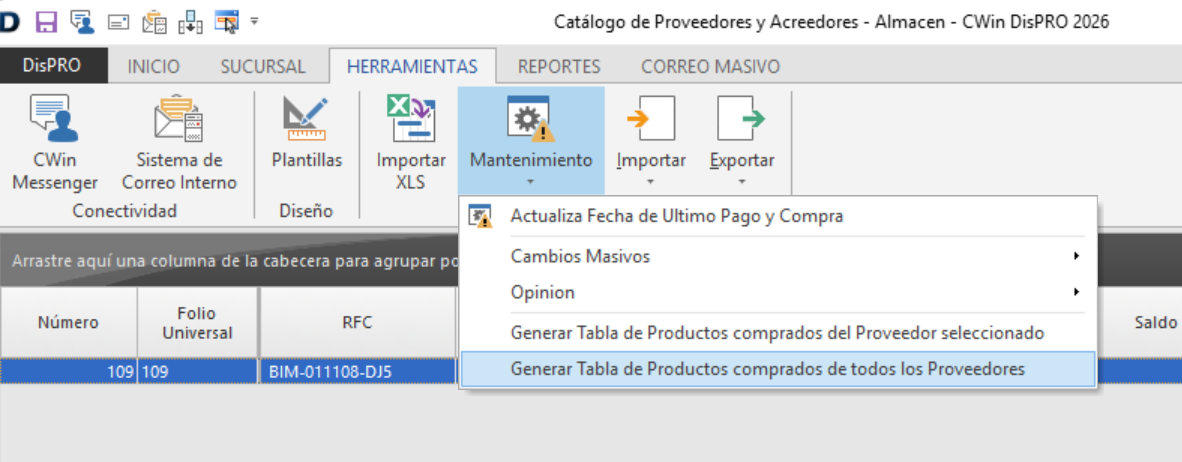Switch to the REPORTES tab
1182x462 pixels.
[559, 66]
